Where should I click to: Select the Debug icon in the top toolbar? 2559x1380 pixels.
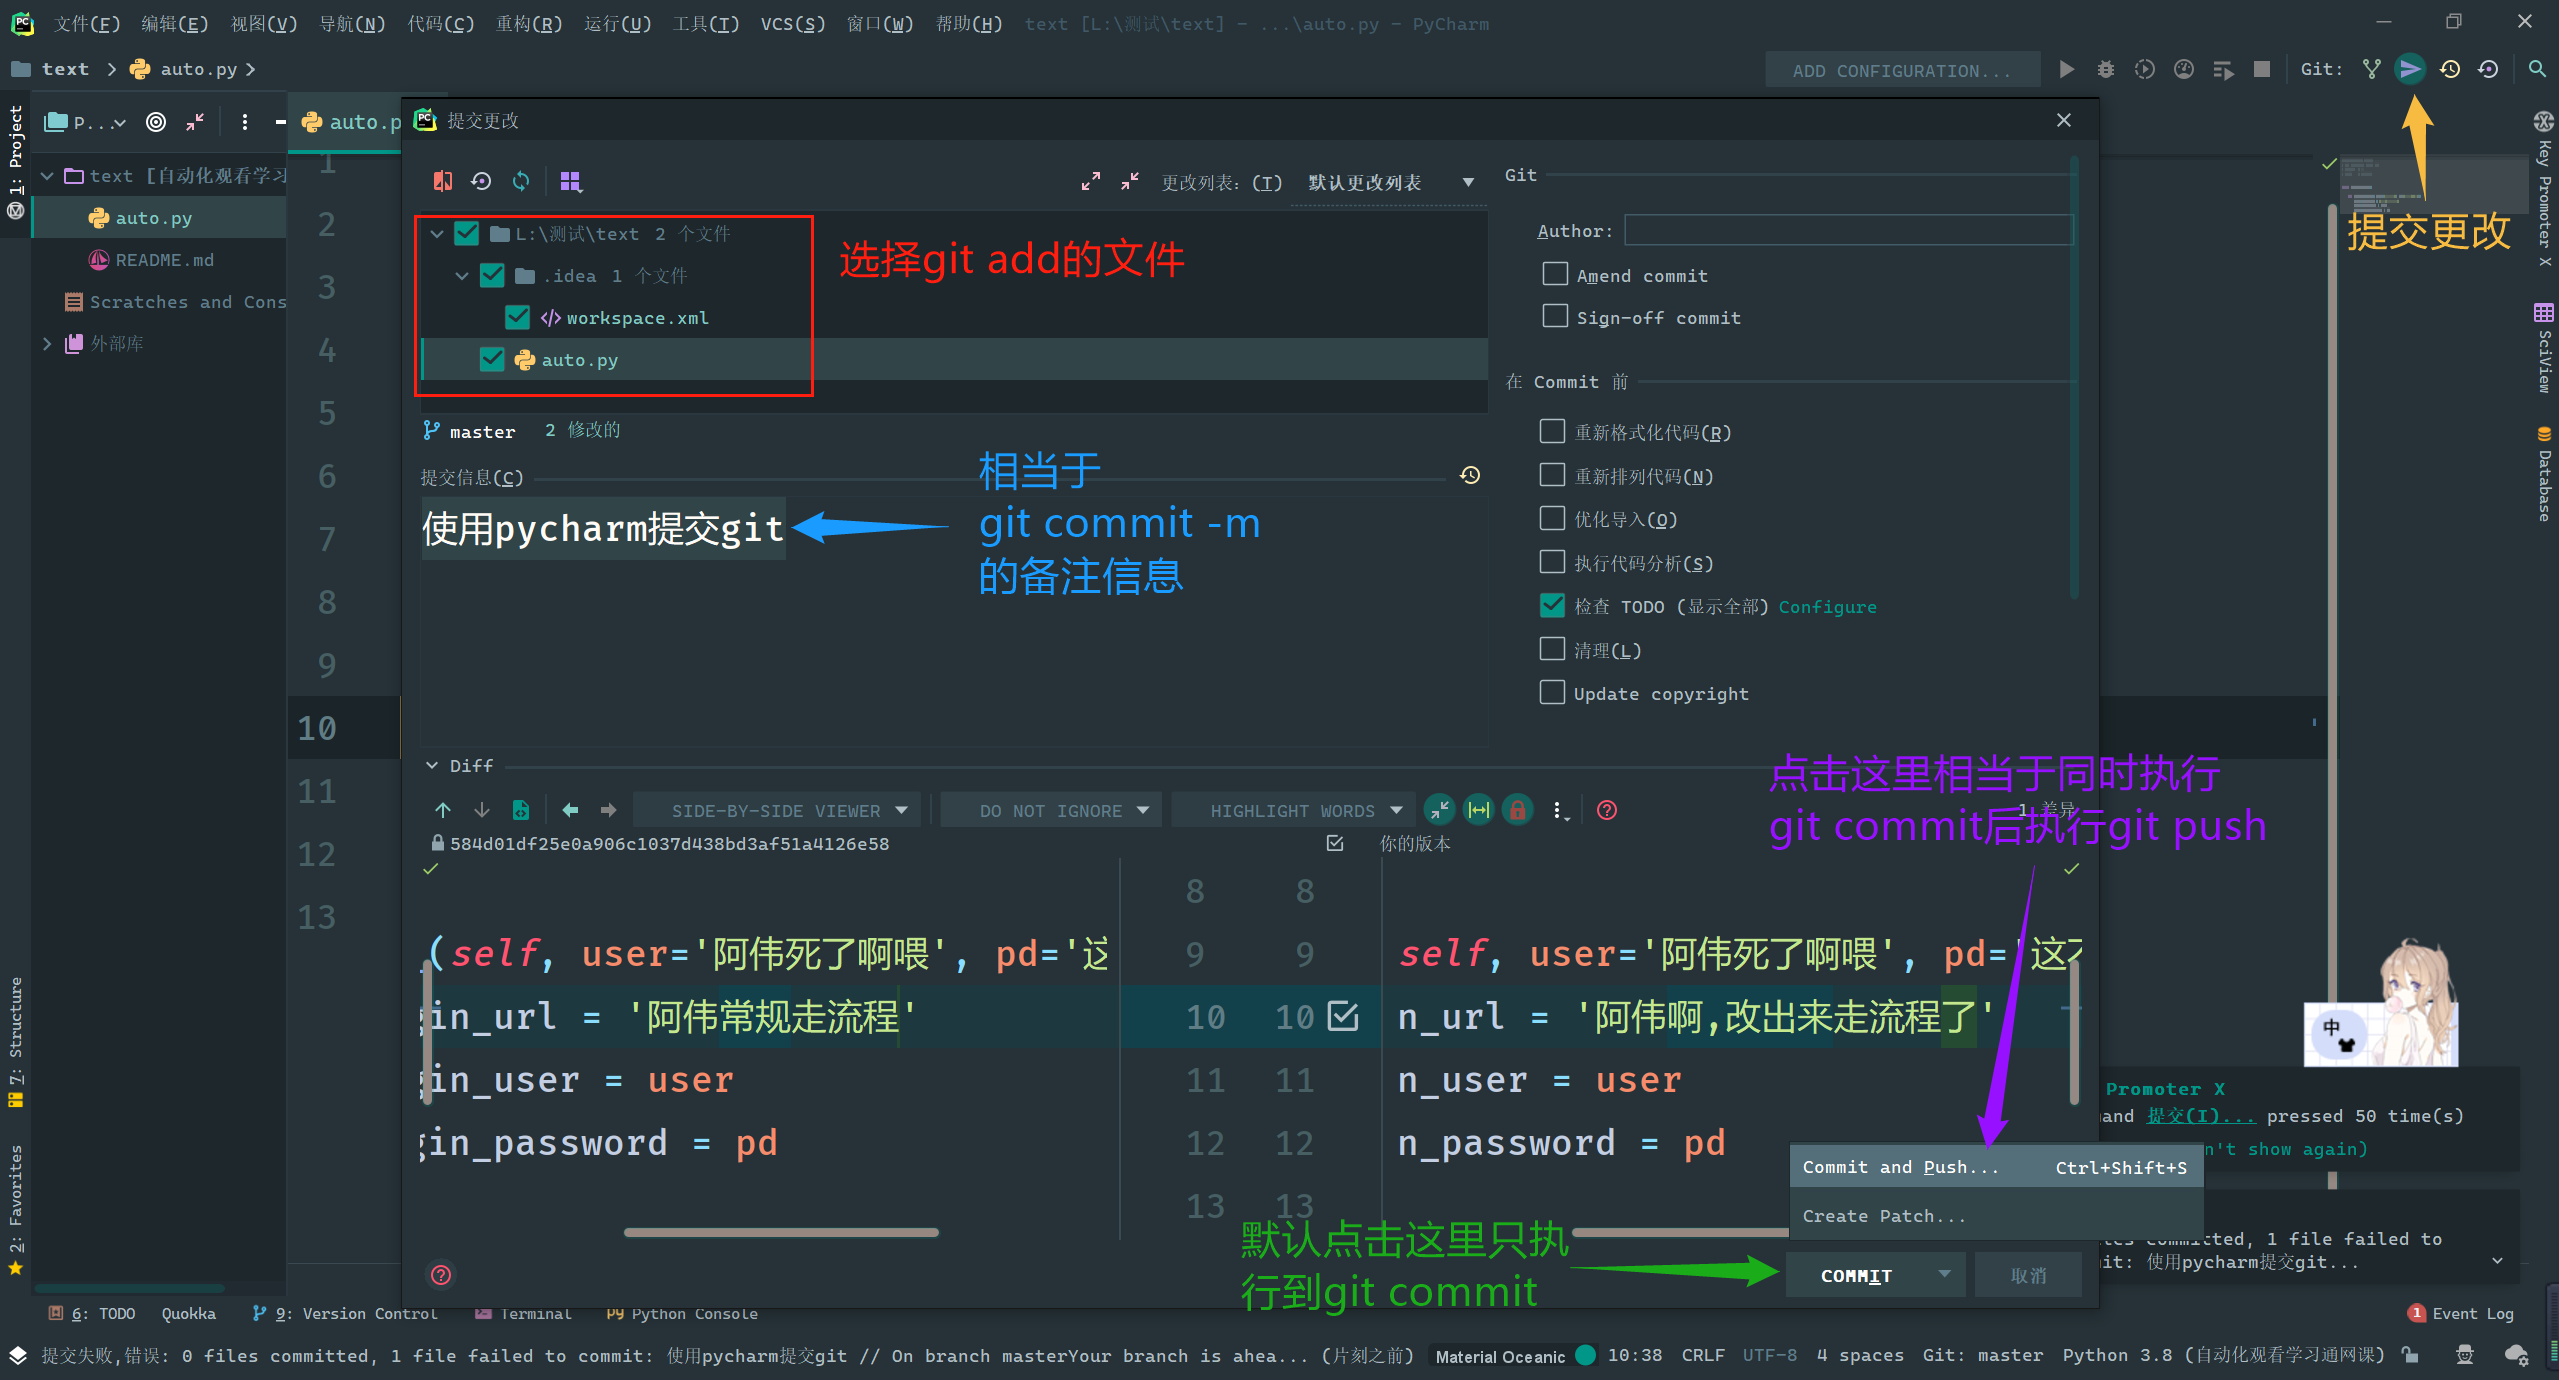(2106, 69)
